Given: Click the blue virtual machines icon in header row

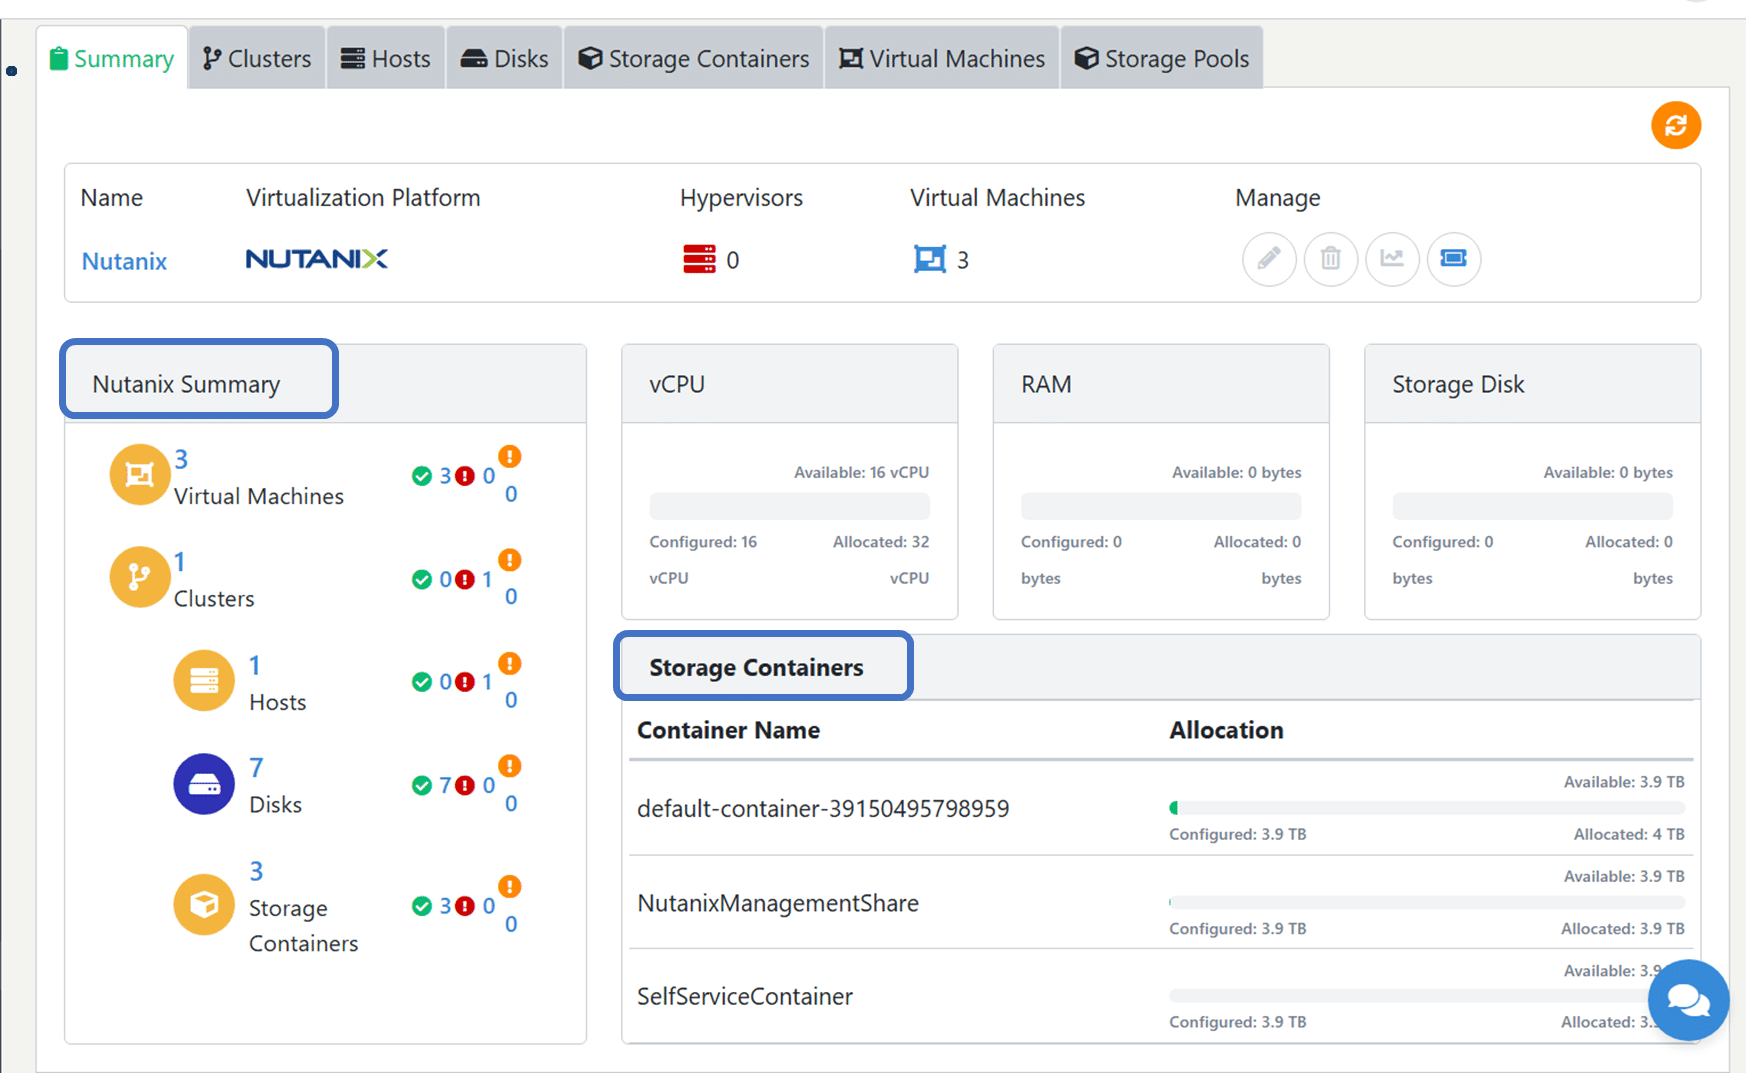Looking at the screenshot, I should (930, 259).
